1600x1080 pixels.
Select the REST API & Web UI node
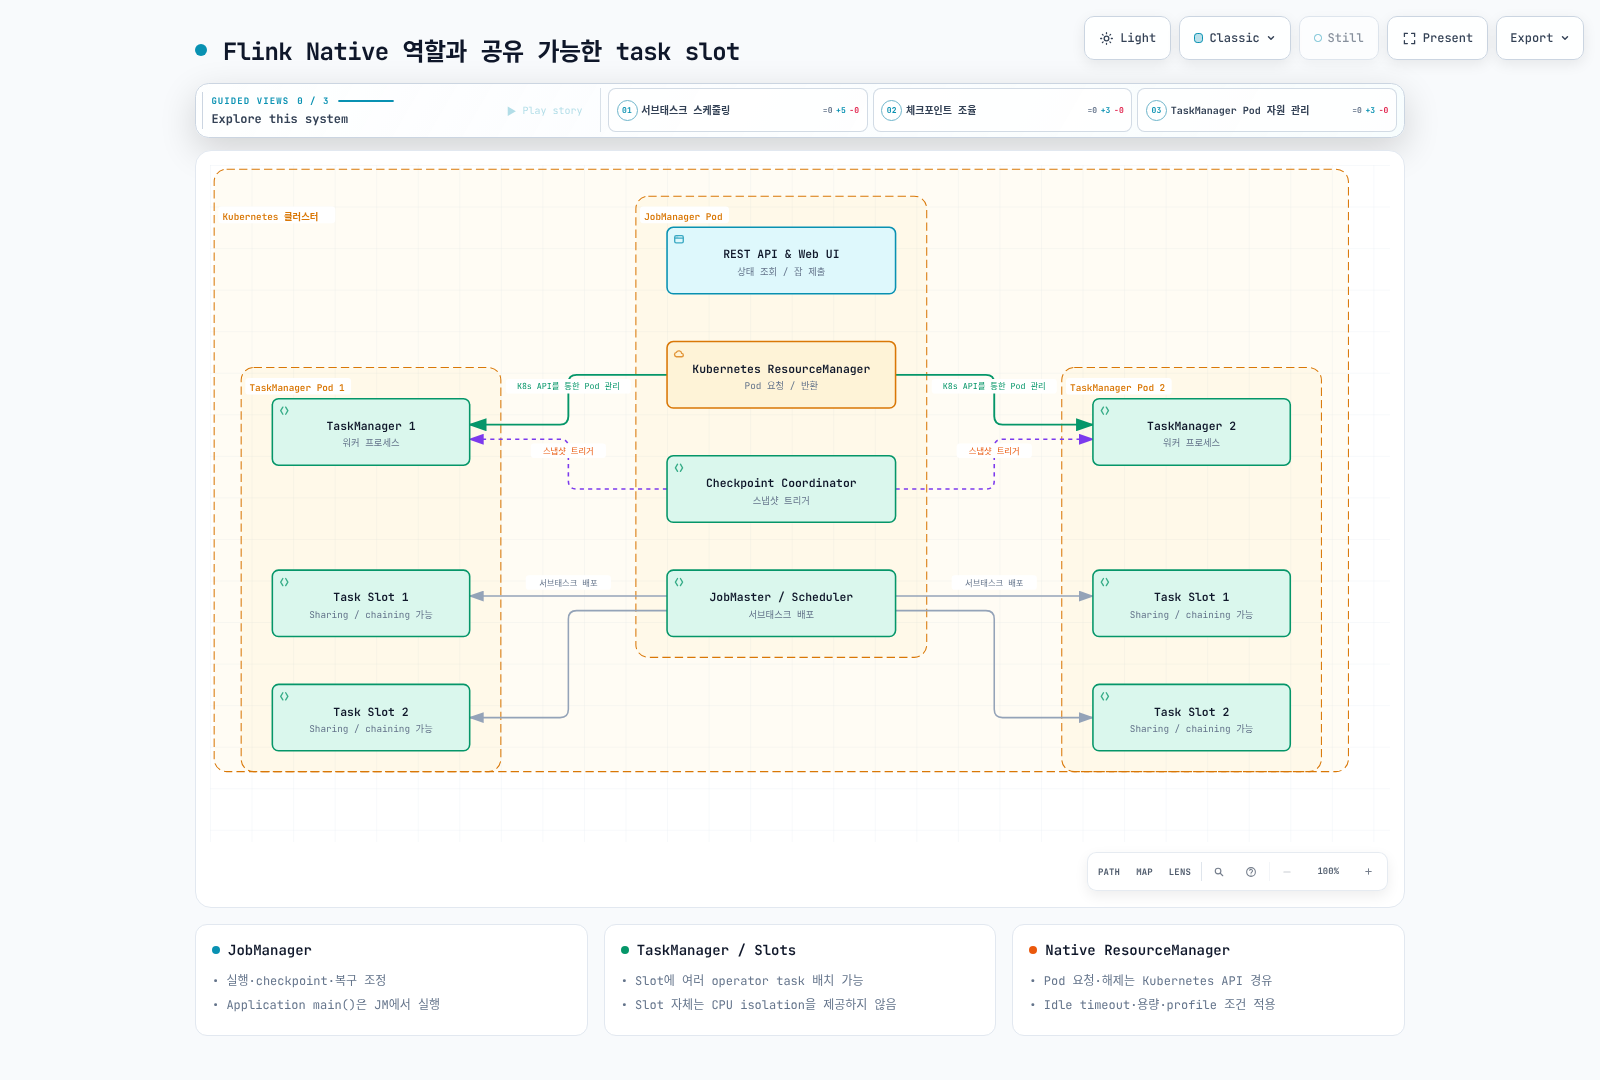click(x=781, y=261)
